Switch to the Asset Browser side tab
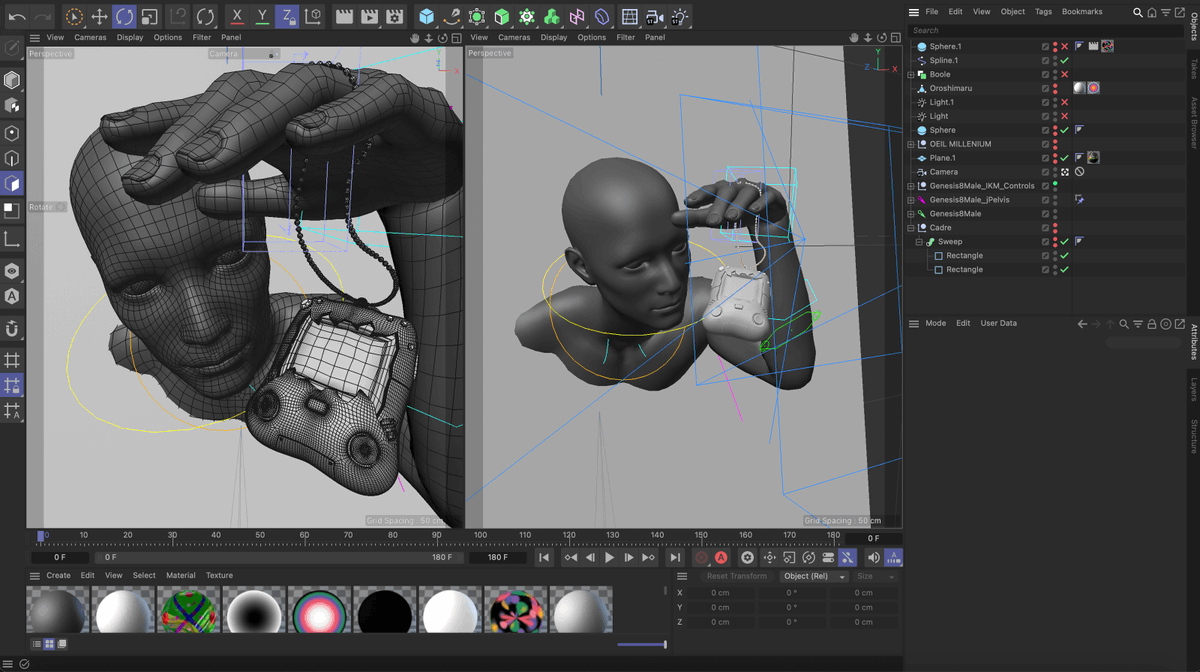1200x672 pixels. pos(1193,123)
